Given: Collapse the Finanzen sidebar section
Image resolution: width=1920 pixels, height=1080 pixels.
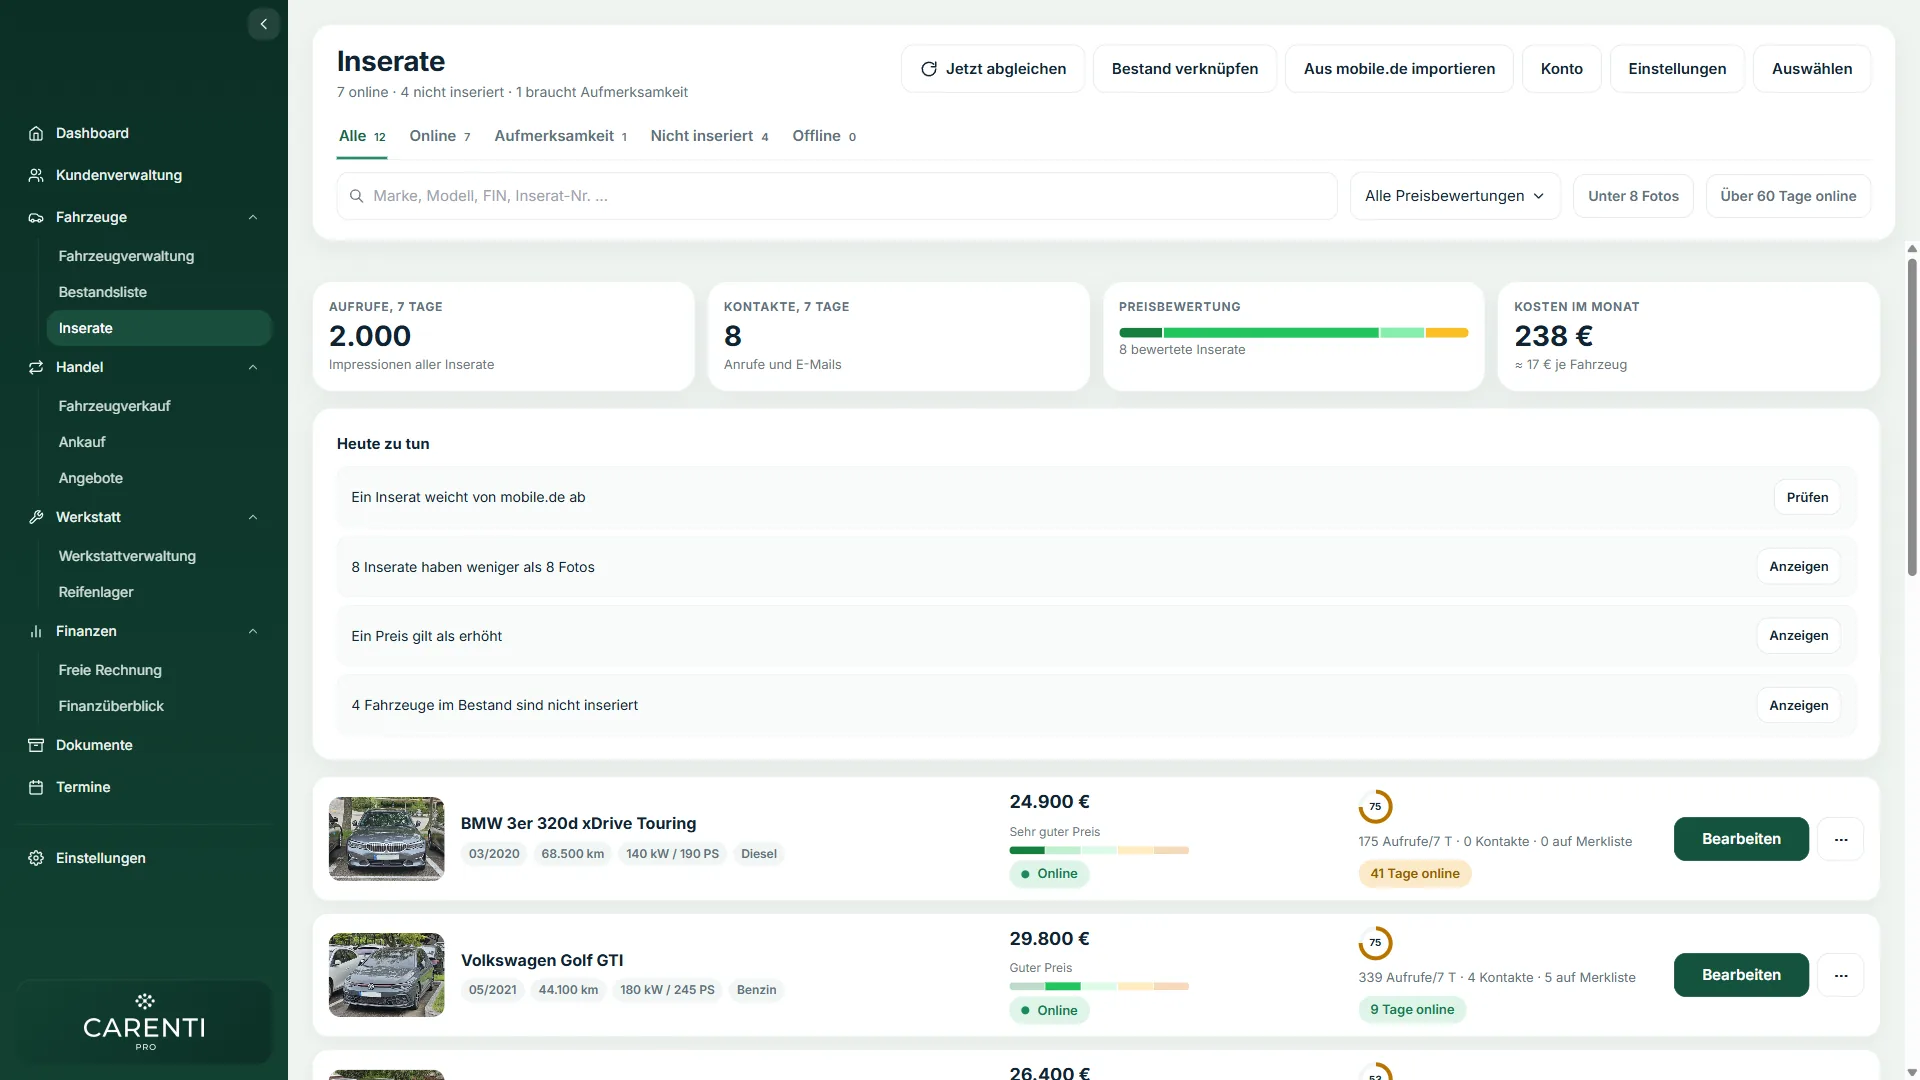Looking at the screenshot, I should [253, 631].
